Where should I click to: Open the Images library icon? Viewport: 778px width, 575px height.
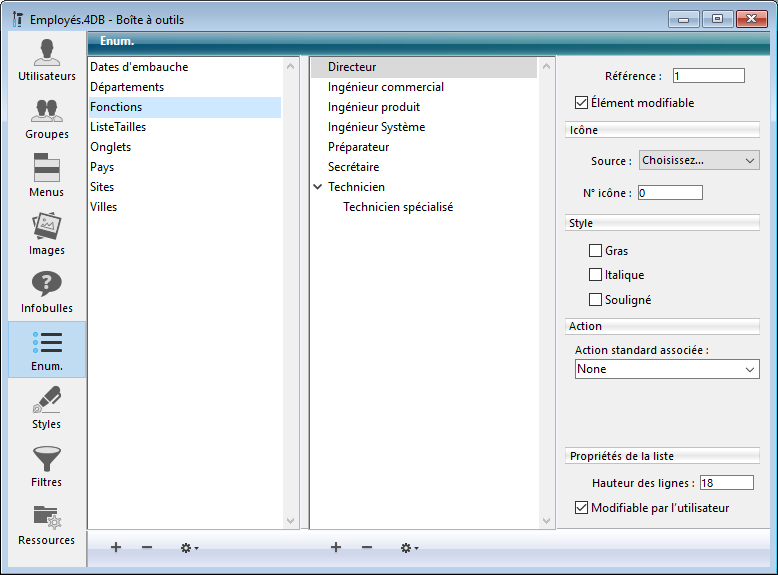coord(46,233)
